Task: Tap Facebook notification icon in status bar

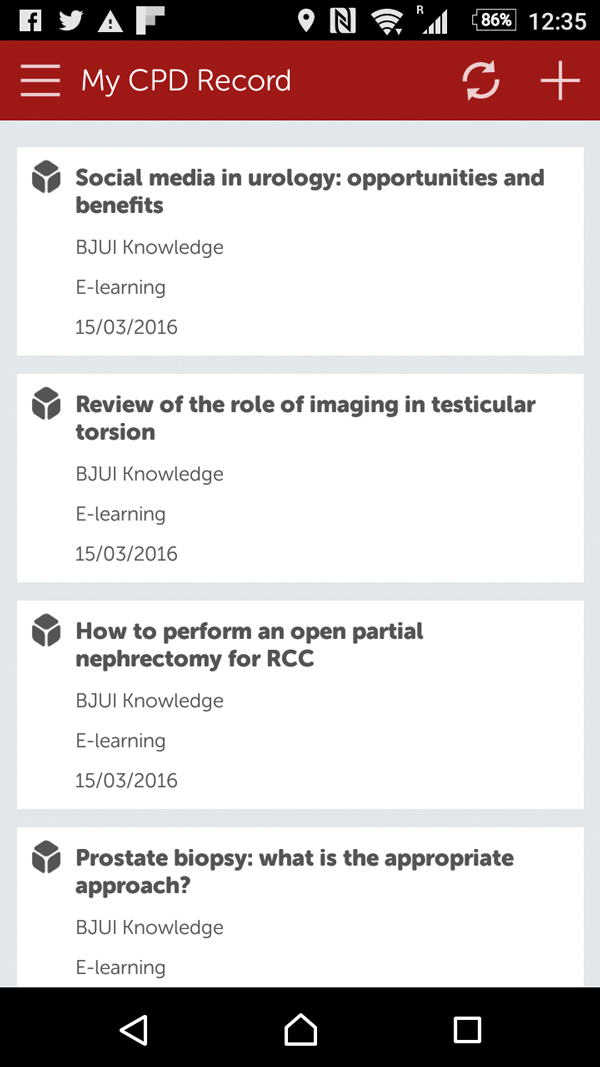Action: (30, 19)
